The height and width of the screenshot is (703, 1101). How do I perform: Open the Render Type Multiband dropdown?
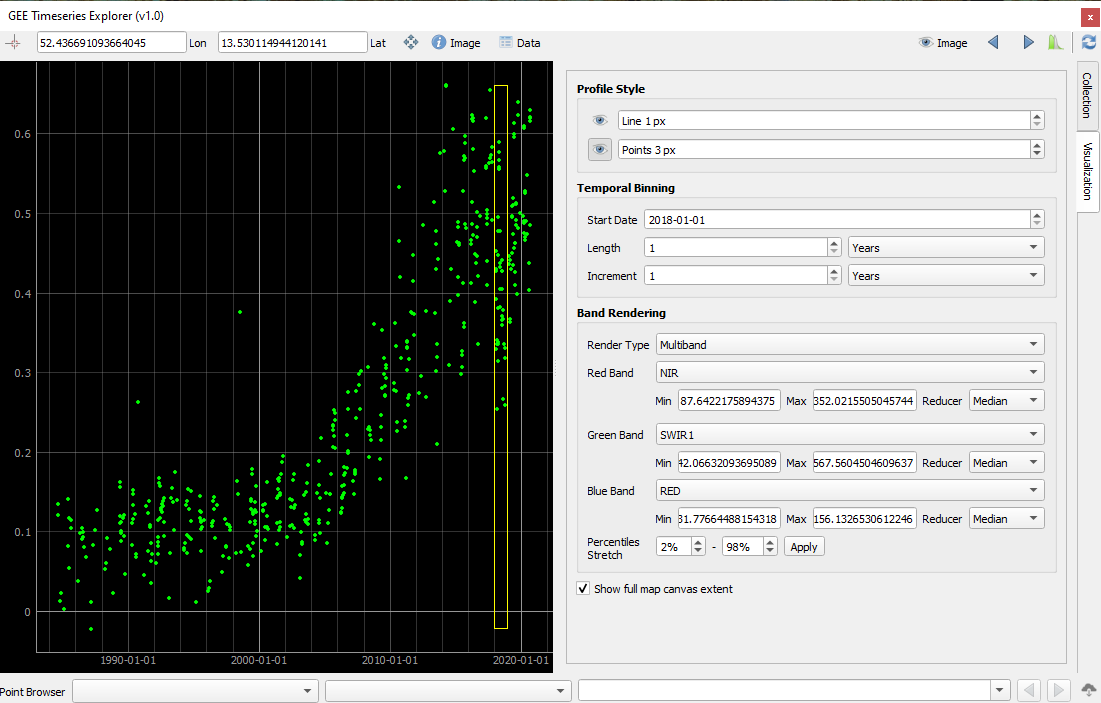(x=850, y=345)
